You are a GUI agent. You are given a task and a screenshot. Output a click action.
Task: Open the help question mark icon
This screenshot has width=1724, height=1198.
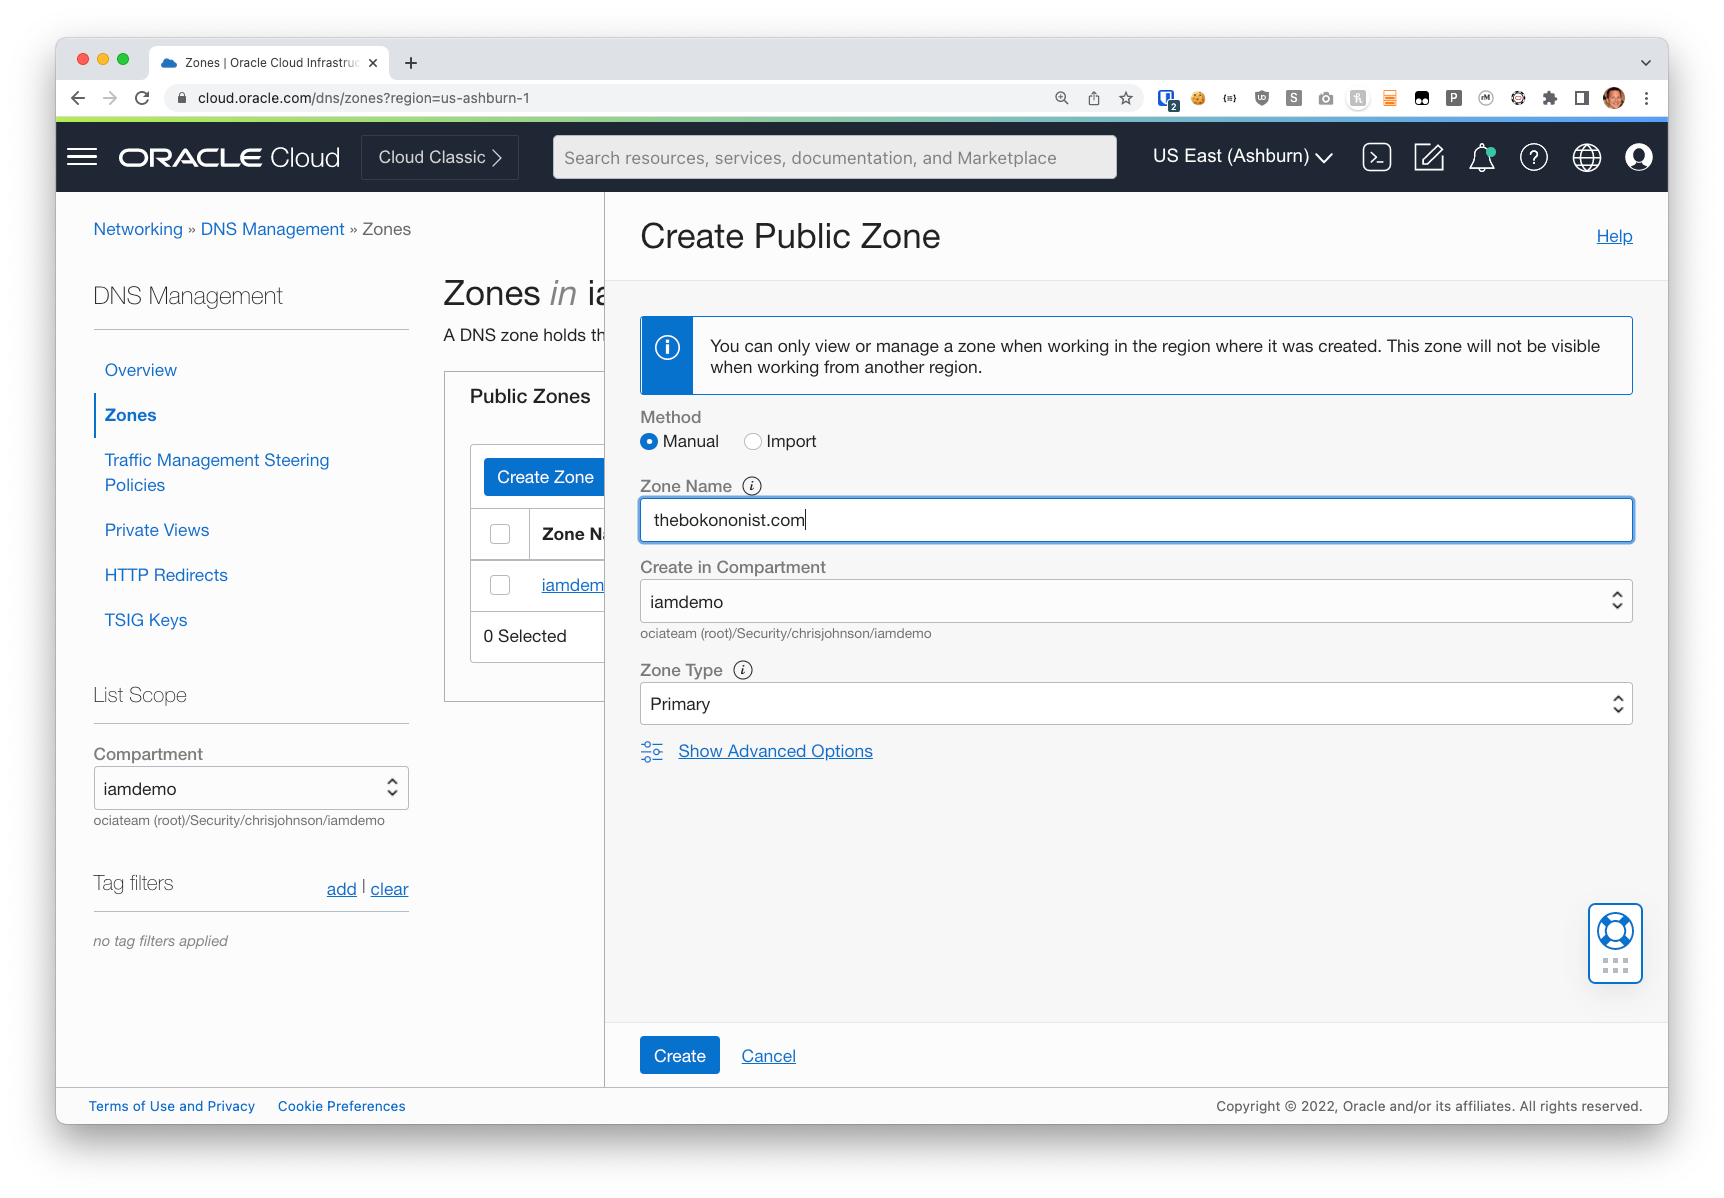1533,157
